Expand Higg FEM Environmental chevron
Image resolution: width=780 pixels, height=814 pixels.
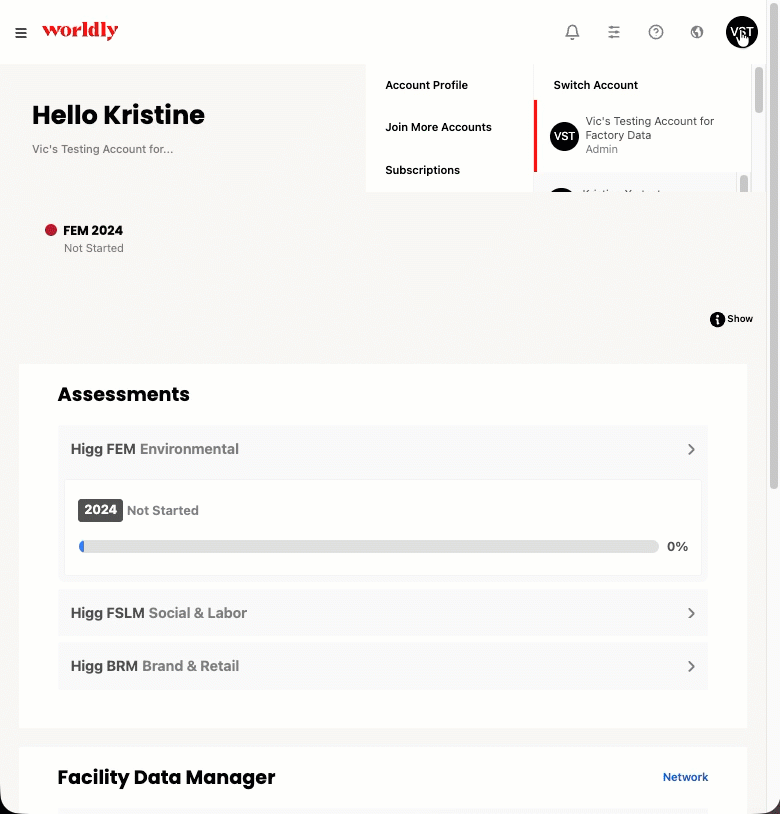[691, 450]
